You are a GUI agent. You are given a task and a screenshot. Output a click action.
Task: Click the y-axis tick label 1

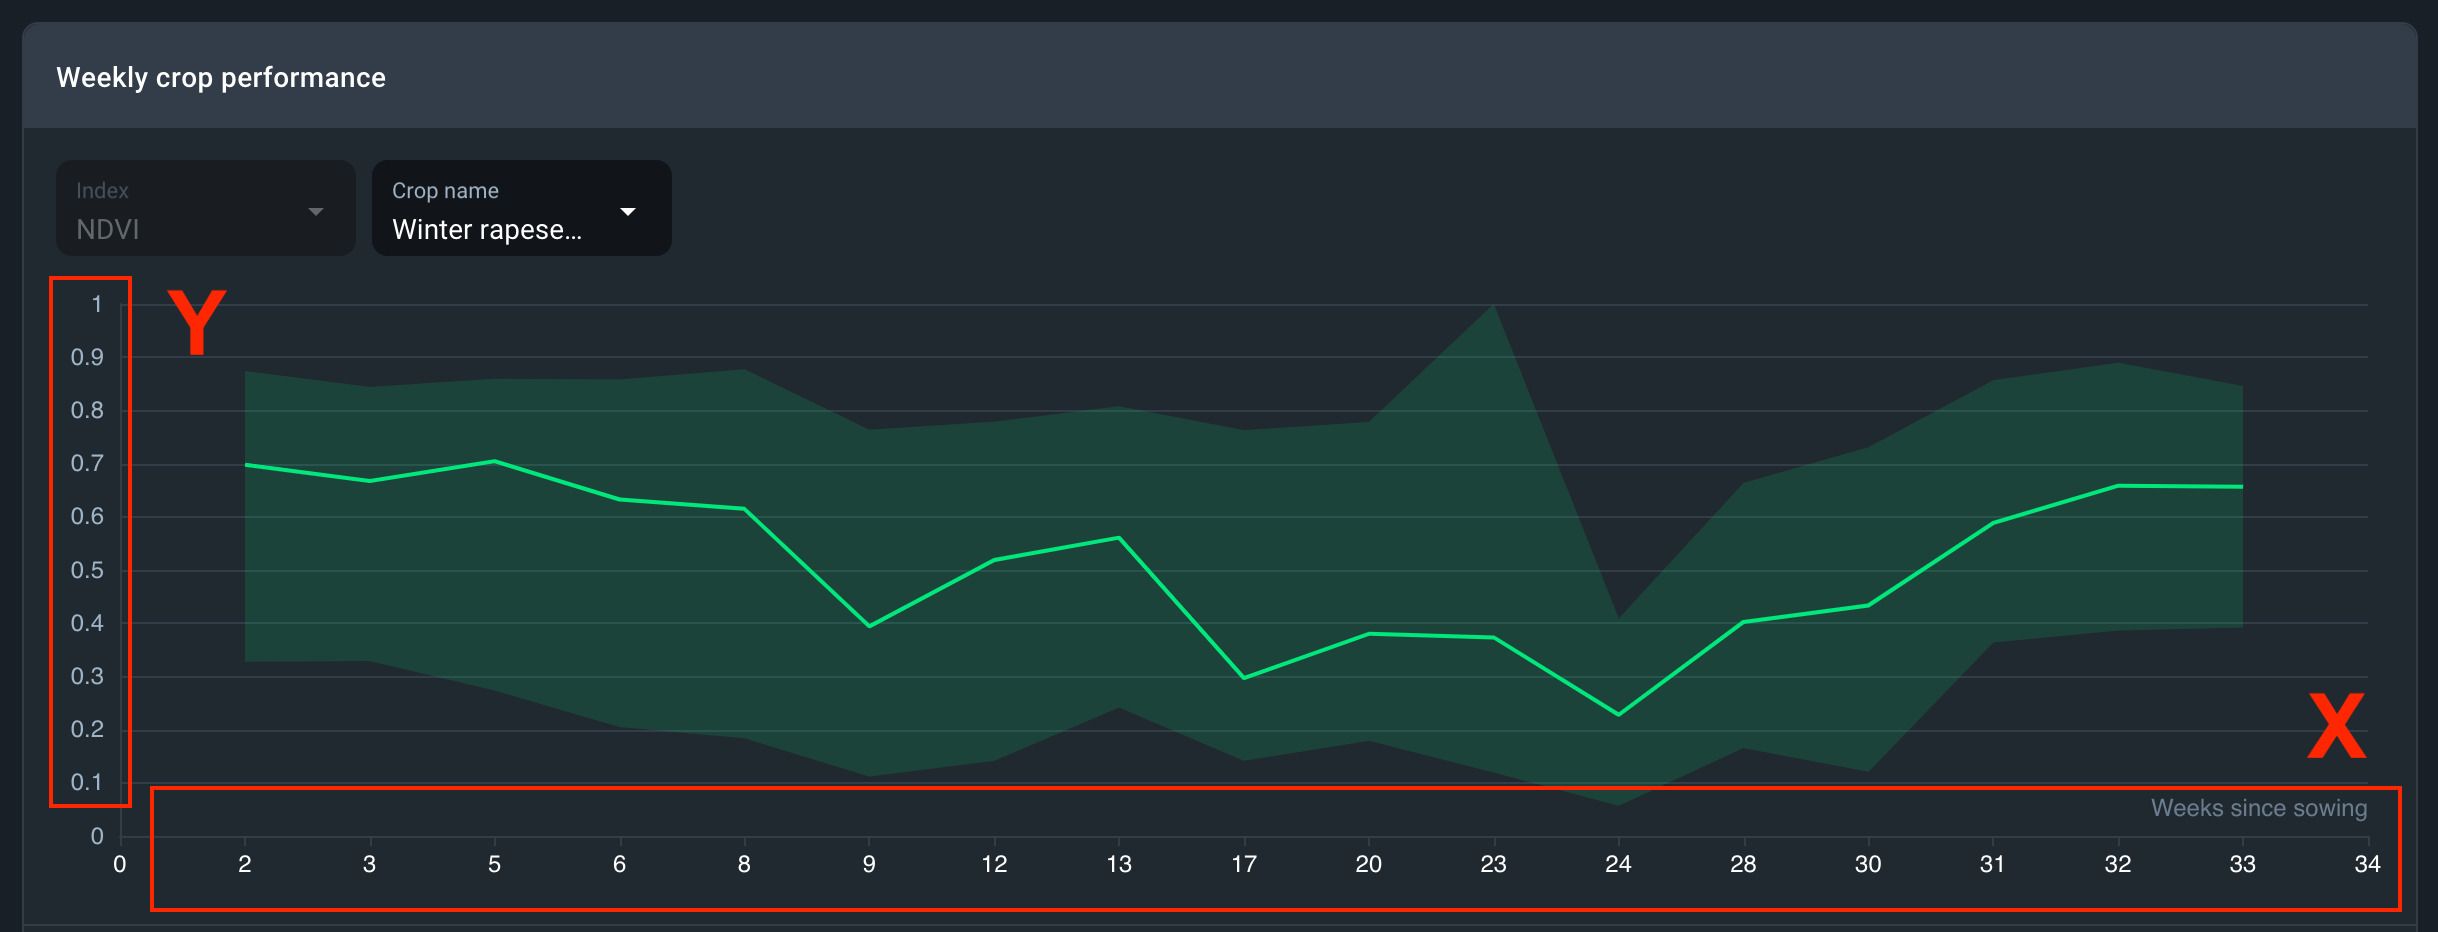(97, 304)
